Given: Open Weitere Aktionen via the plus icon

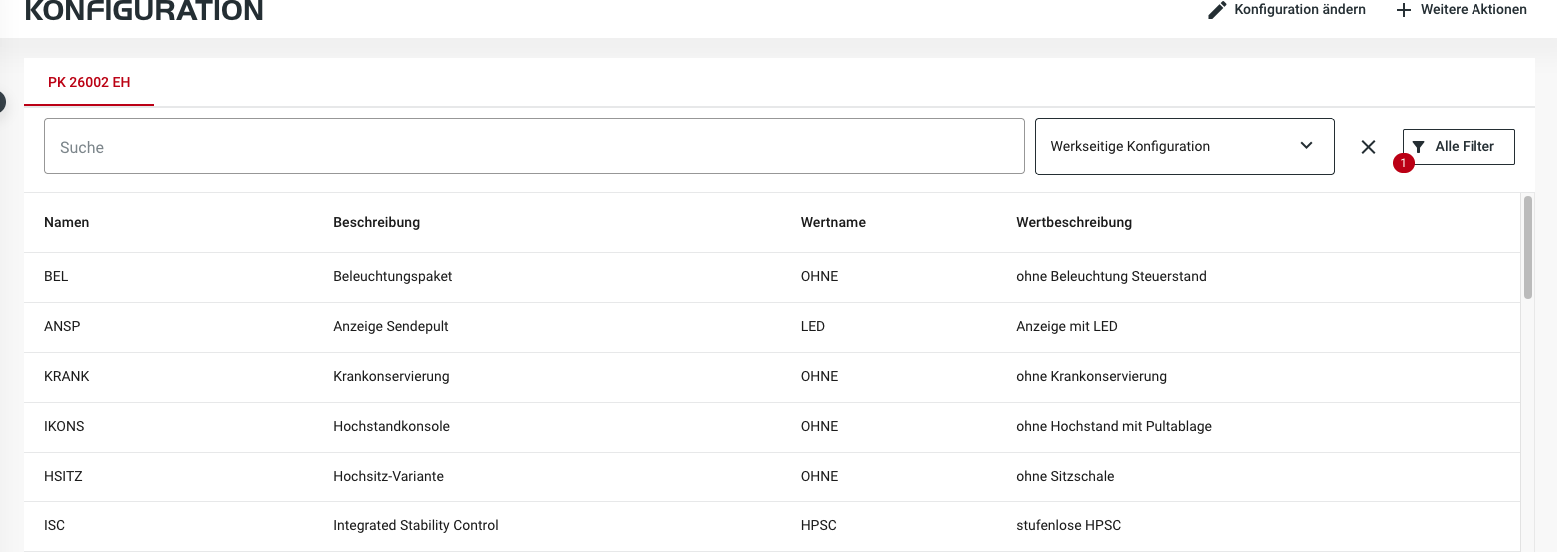Looking at the screenshot, I should [x=1403, y=10].
